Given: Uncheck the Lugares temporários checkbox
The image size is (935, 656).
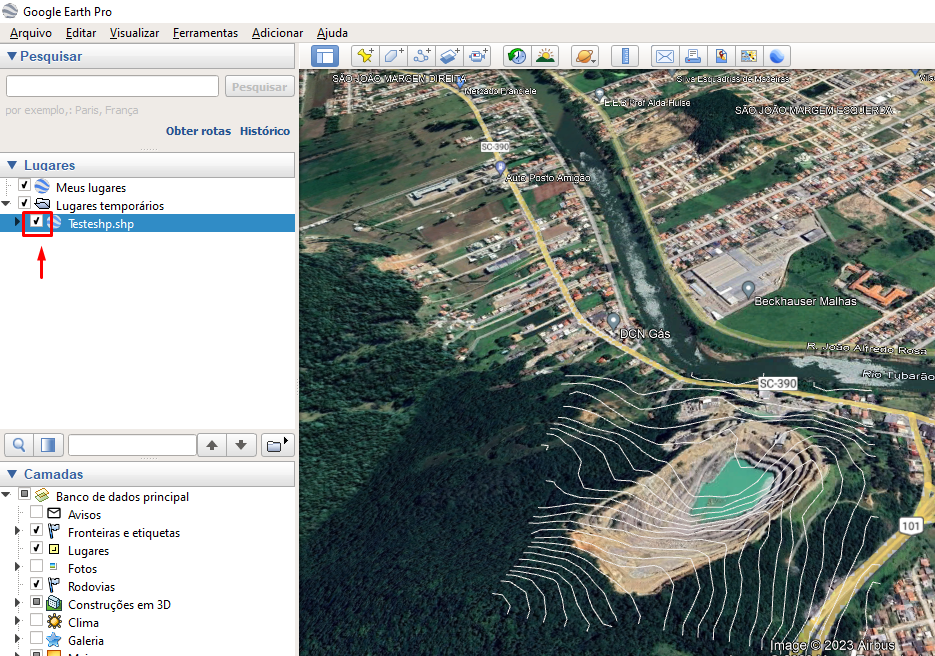Looking at the screenshot, I should pyautogui.click(x=24, y=203).
